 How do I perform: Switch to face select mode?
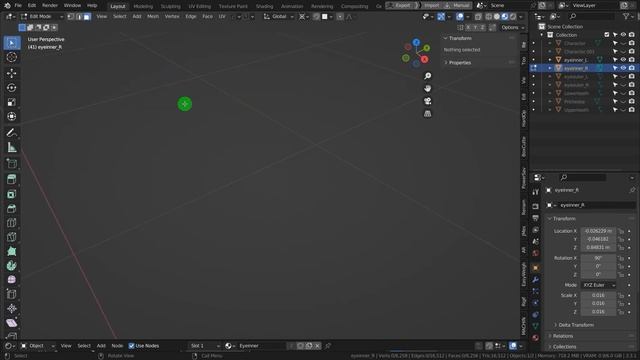point(87,16)
